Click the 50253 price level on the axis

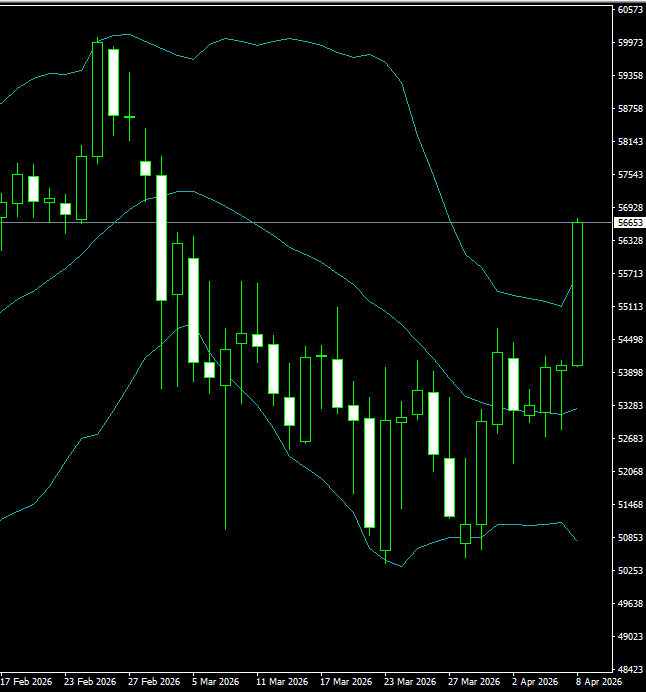[629, 571]
